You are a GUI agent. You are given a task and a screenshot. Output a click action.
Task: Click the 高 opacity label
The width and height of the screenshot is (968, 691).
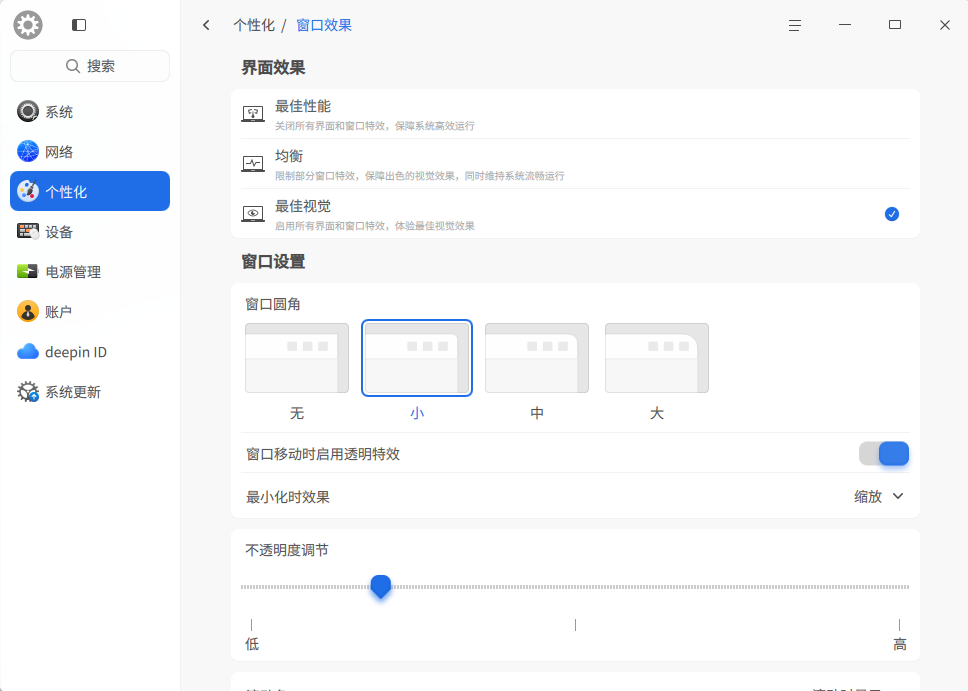pyautogui.click(x=899, y=644)
